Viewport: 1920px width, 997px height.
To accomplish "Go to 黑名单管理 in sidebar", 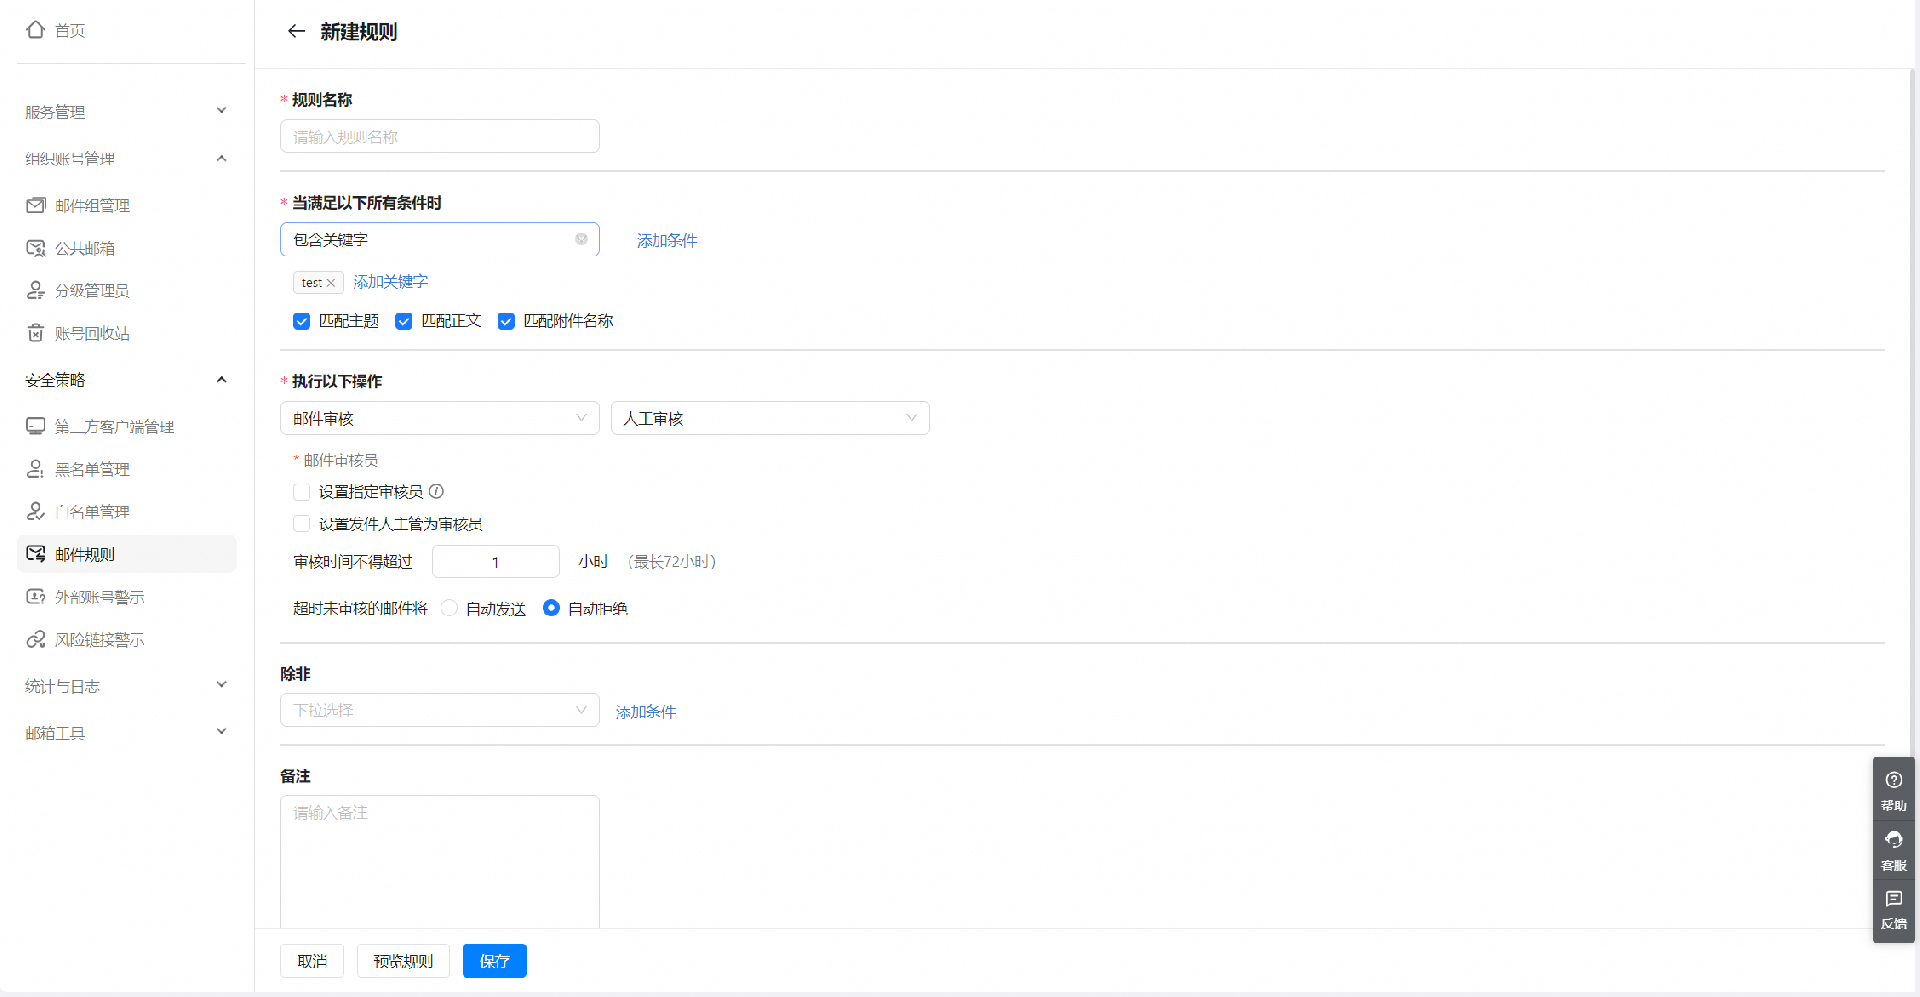I will [x=92, y=469].
